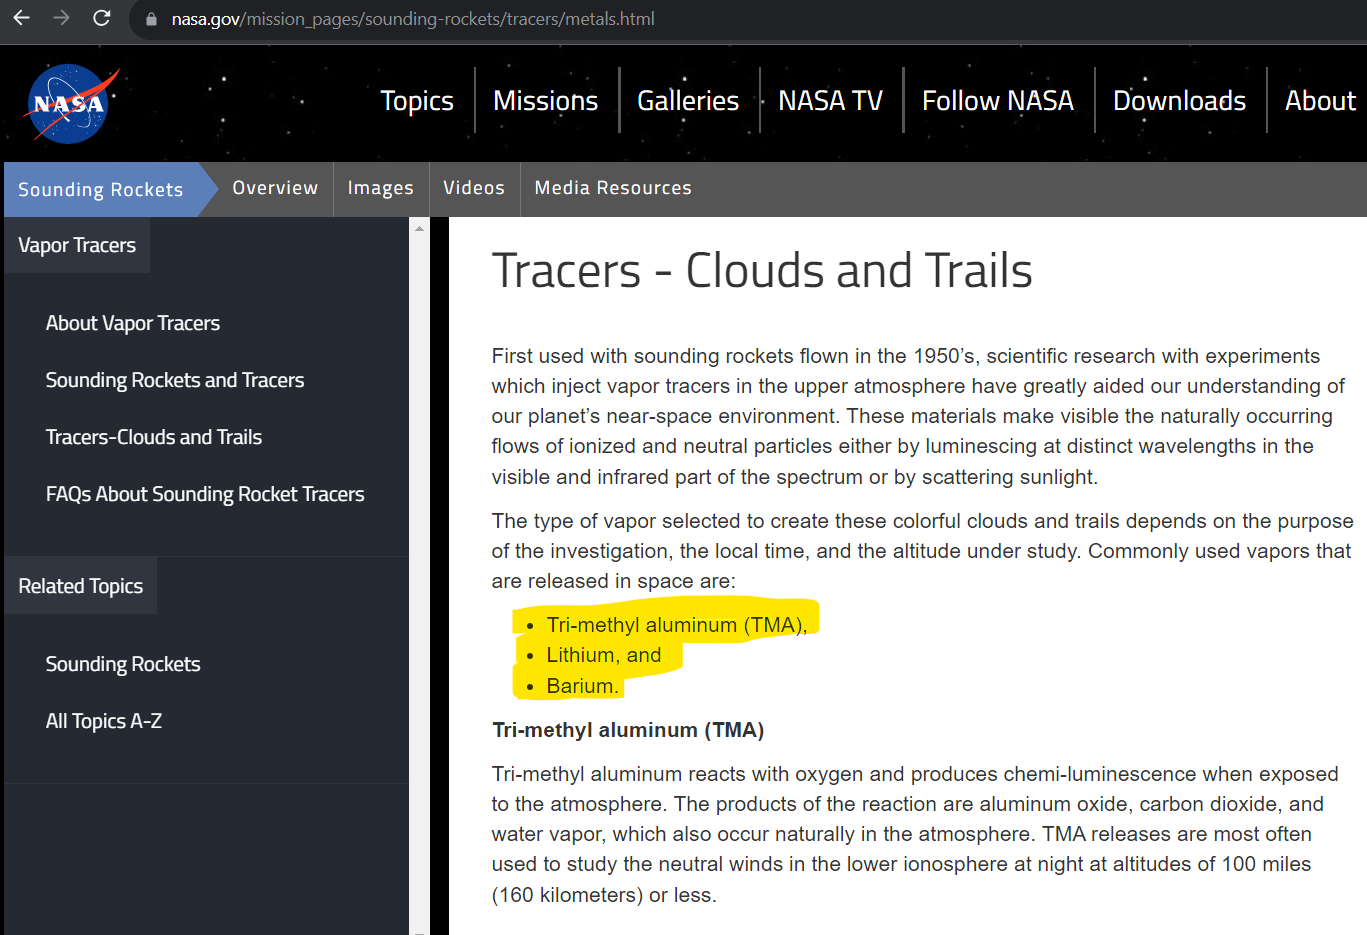Open the Missions menu
The width and height of the screenshot is (1367, 935).
[545, 101]
